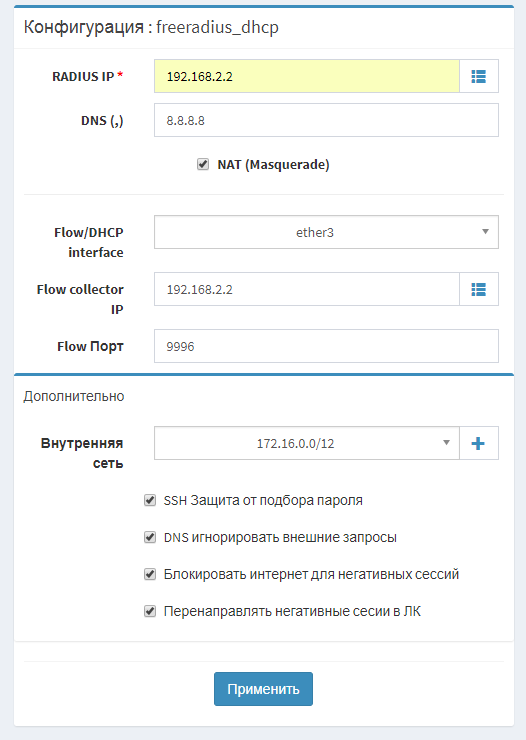Viewport: 526px width, 740px height.
Task: Open the Flow/DHCP interface ether3 dropdown
Action: [x=326, y=232]
